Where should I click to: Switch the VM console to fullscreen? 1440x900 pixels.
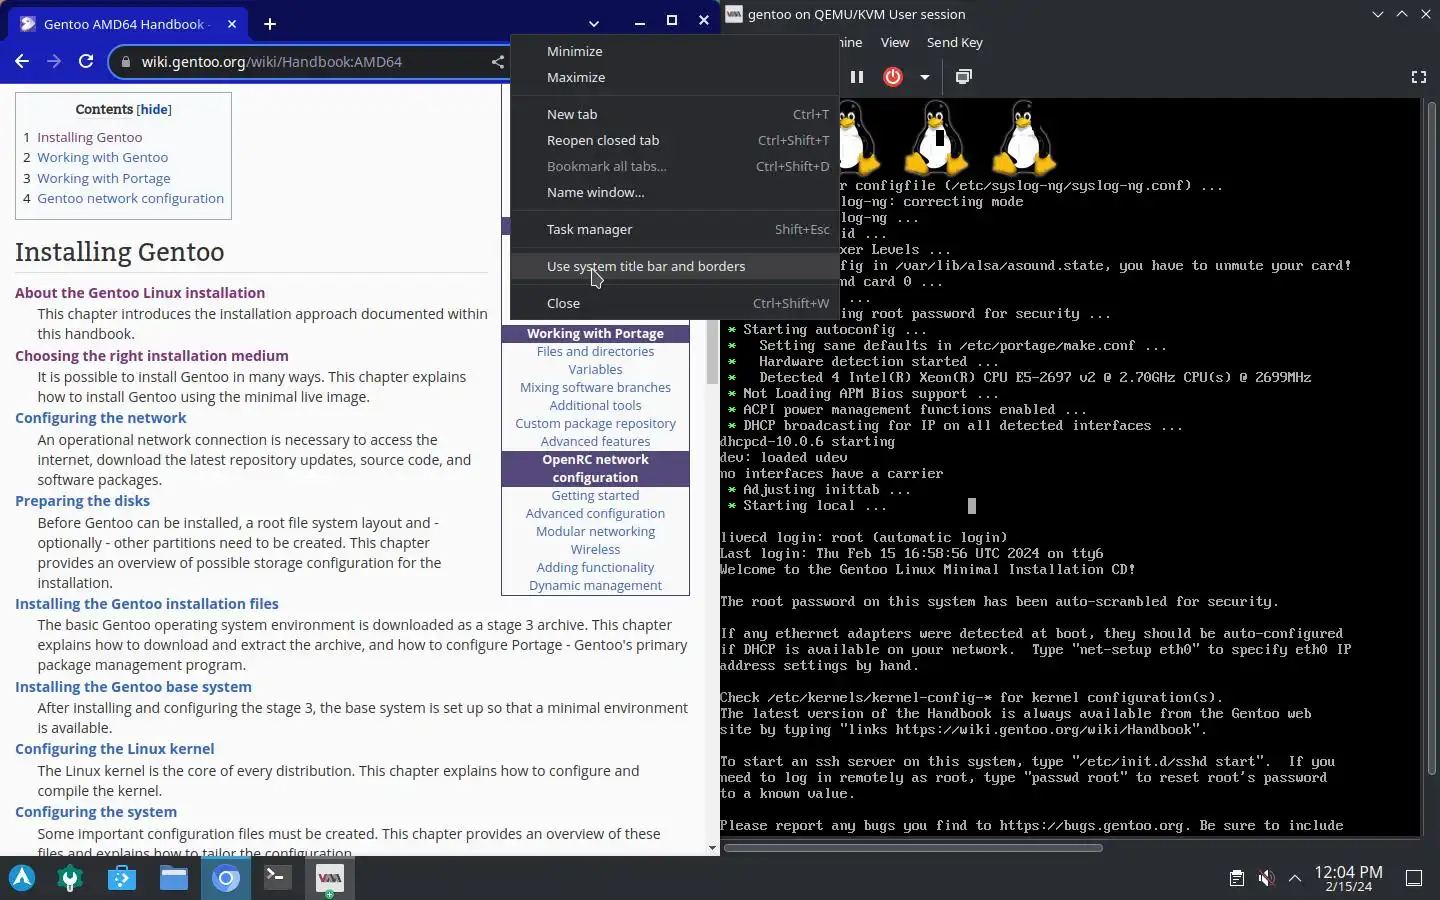[x=1418, y=77]
